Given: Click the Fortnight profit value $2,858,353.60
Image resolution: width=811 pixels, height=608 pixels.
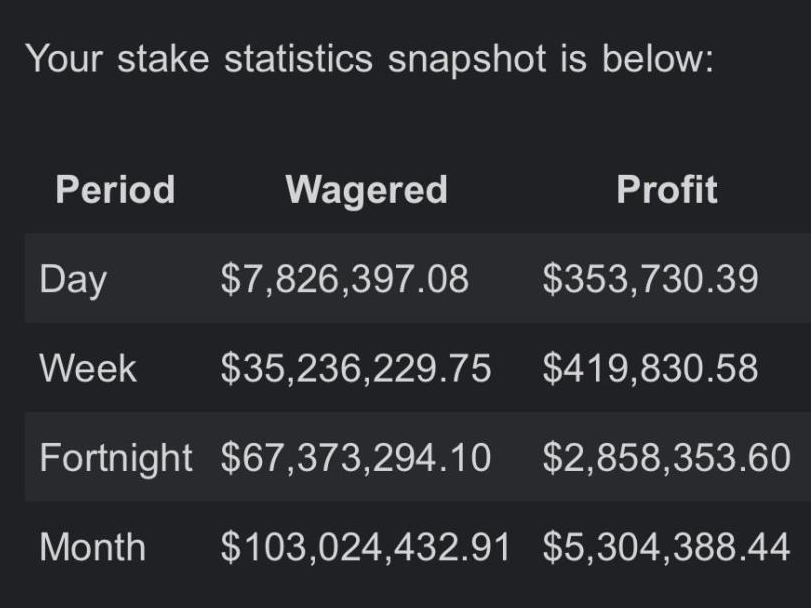Looking at the screenshot, I should (x=667, y=459).
